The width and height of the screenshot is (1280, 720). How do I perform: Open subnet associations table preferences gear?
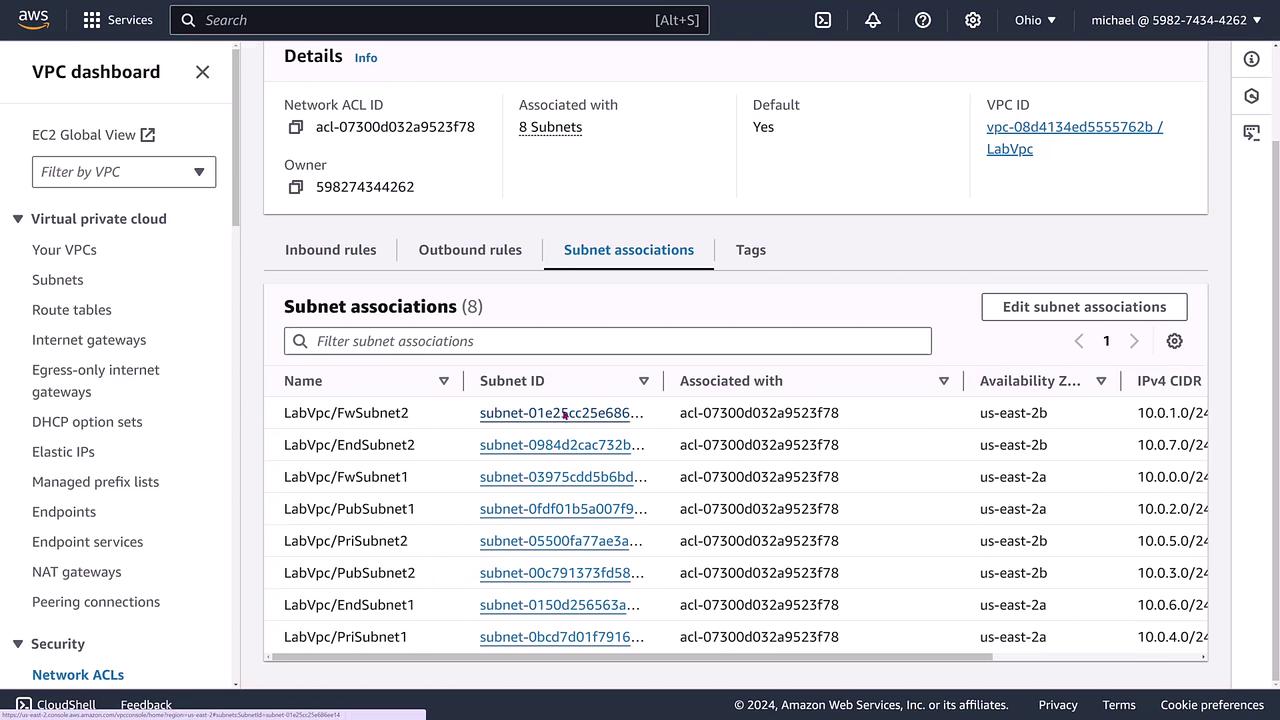coord(1174,341)
